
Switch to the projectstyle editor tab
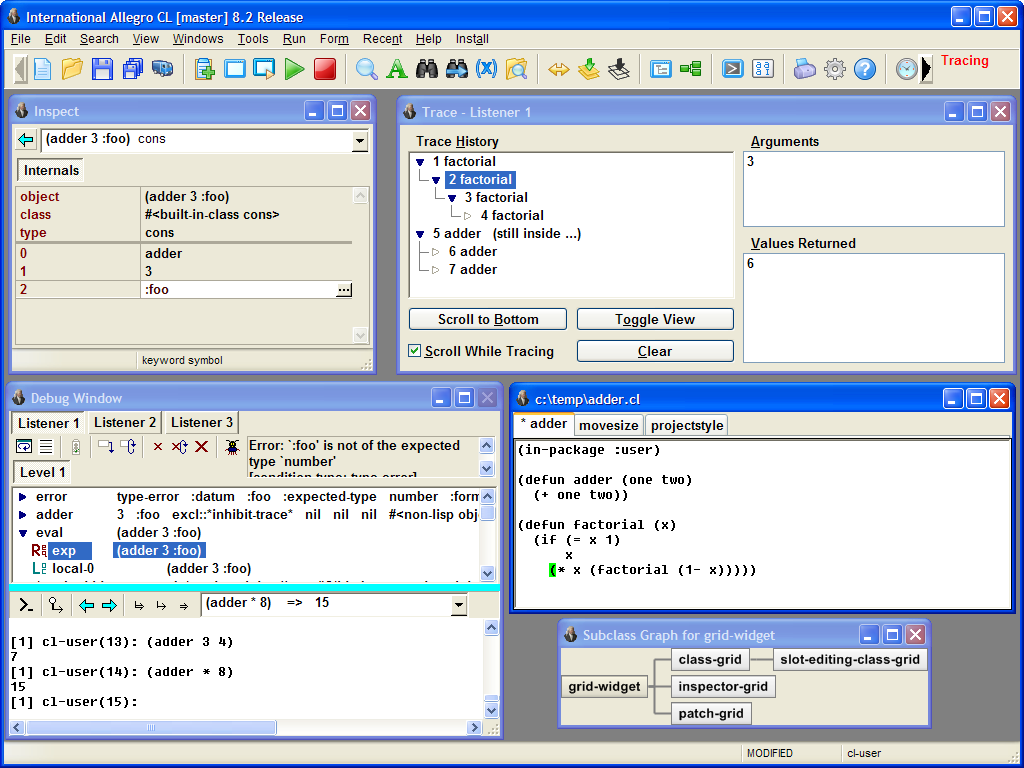[x=687, y=425]
